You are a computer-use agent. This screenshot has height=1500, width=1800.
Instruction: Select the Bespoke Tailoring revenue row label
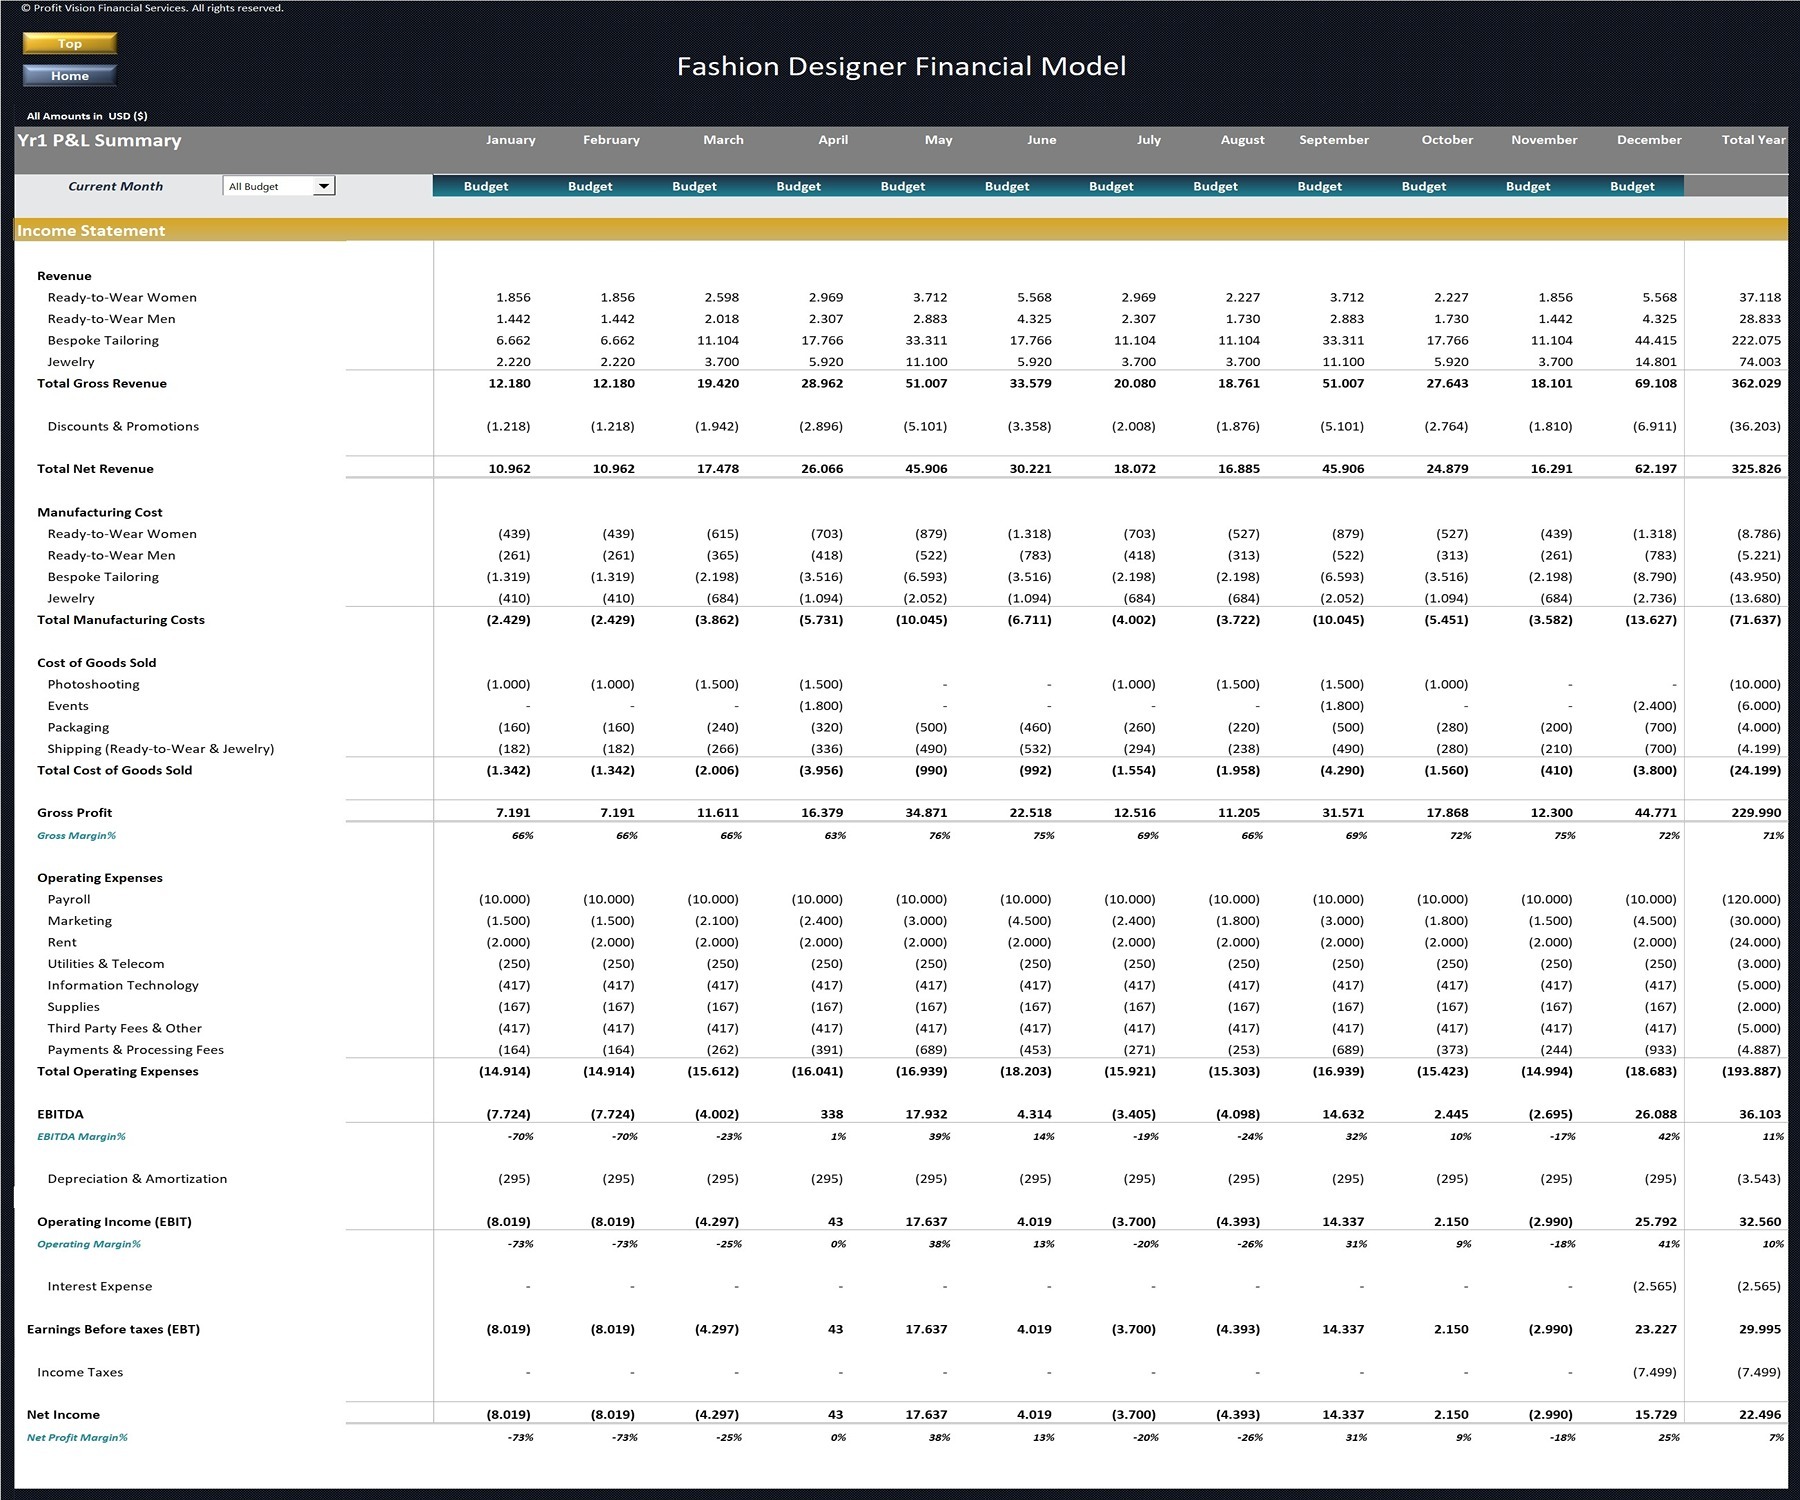pyautogui.click(x=103, y=340)
